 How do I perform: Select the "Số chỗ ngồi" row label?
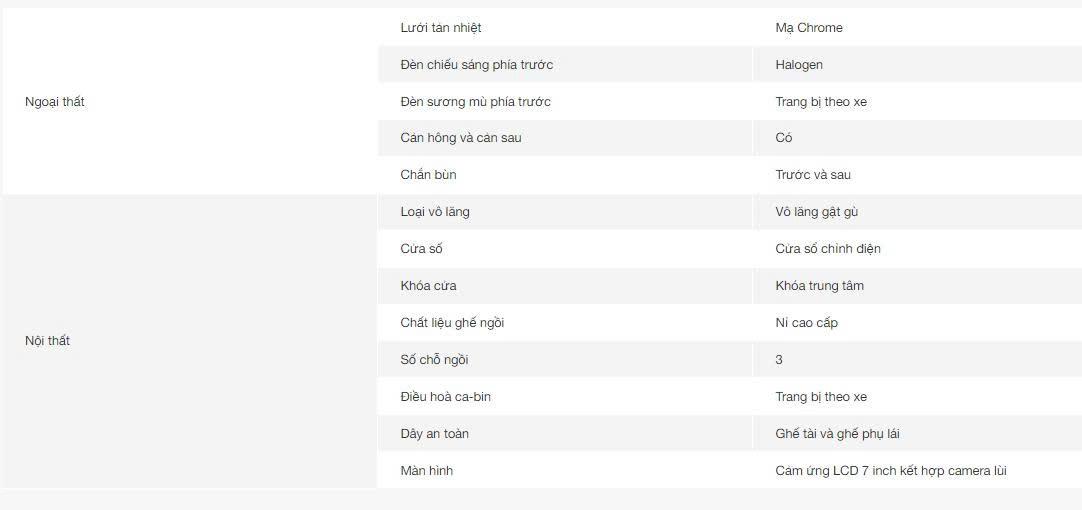click(435, 360)
